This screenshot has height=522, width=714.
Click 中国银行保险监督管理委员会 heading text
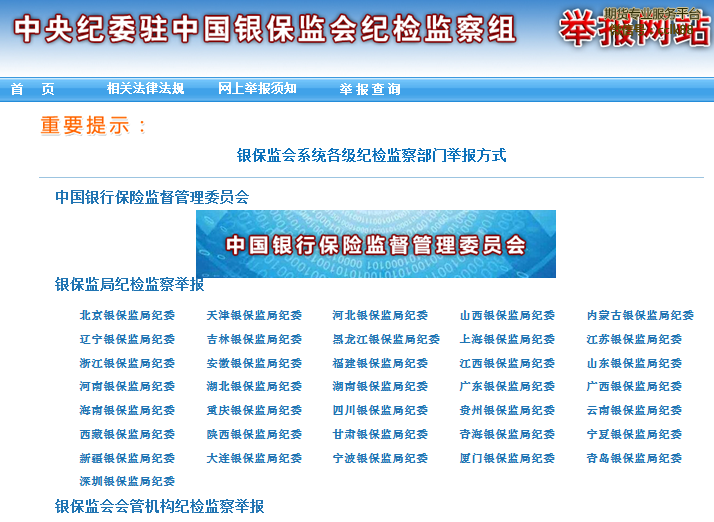152,197
